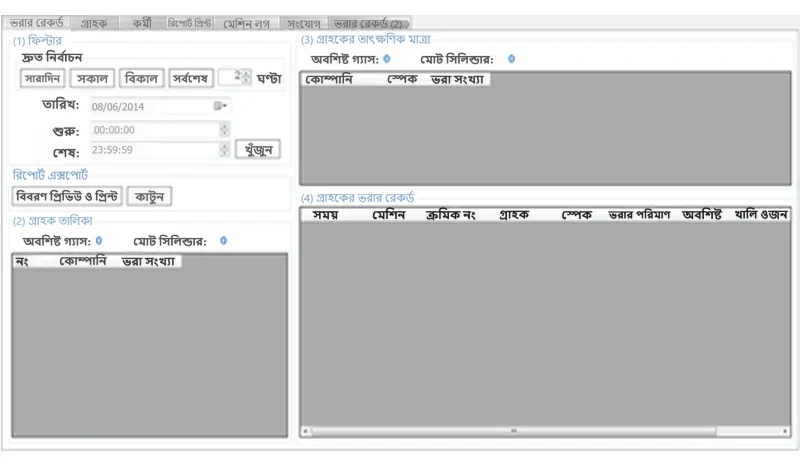Viewport: 800px width, 467px height.
Task: Click the অবশিষ্ট column header
Action: [x=702, y=215]
